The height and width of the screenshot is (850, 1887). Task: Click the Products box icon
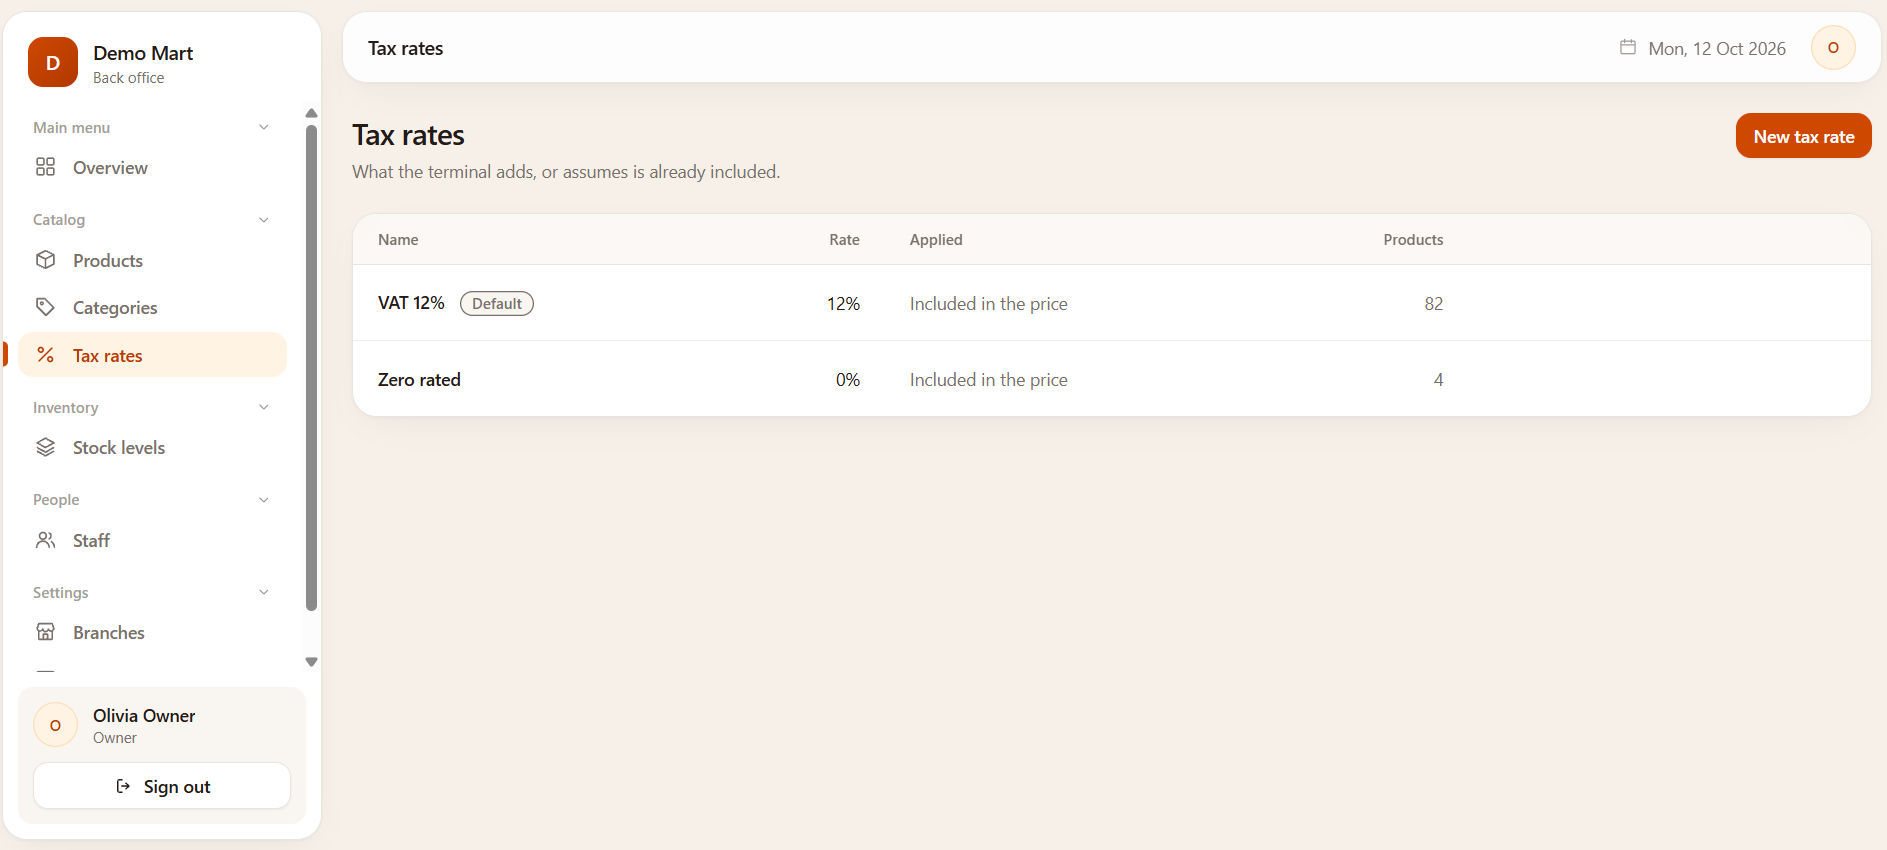pos(45,260)
